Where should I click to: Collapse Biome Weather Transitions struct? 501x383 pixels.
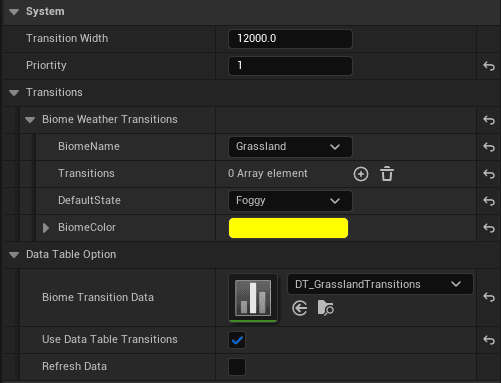point(30,120)
